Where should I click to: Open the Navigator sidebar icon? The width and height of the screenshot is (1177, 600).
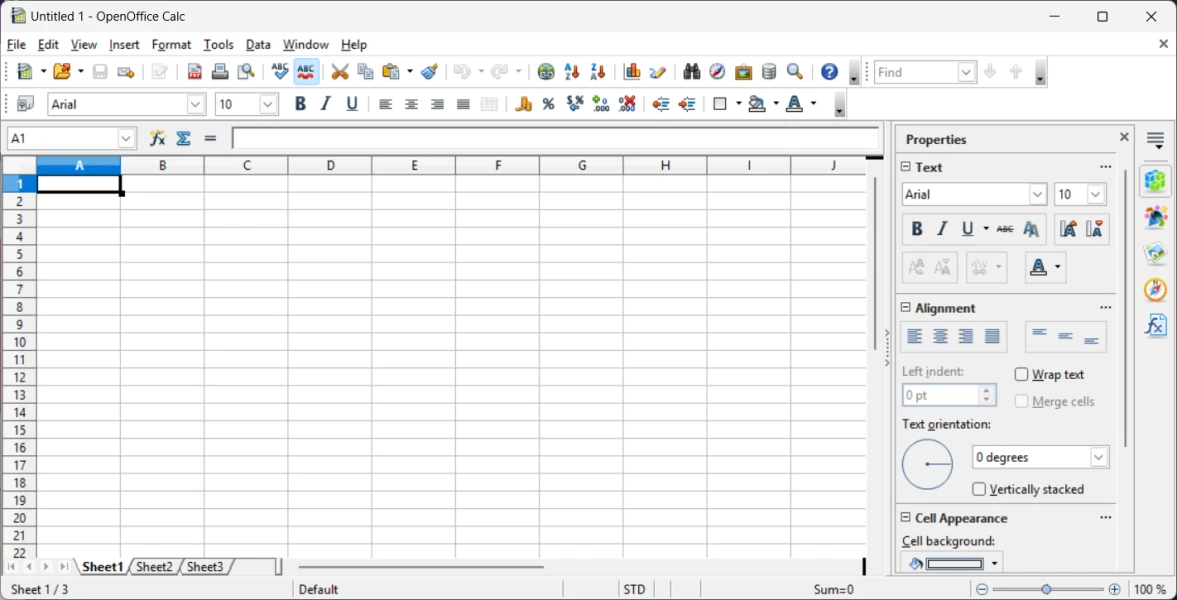coord(1155,290)
